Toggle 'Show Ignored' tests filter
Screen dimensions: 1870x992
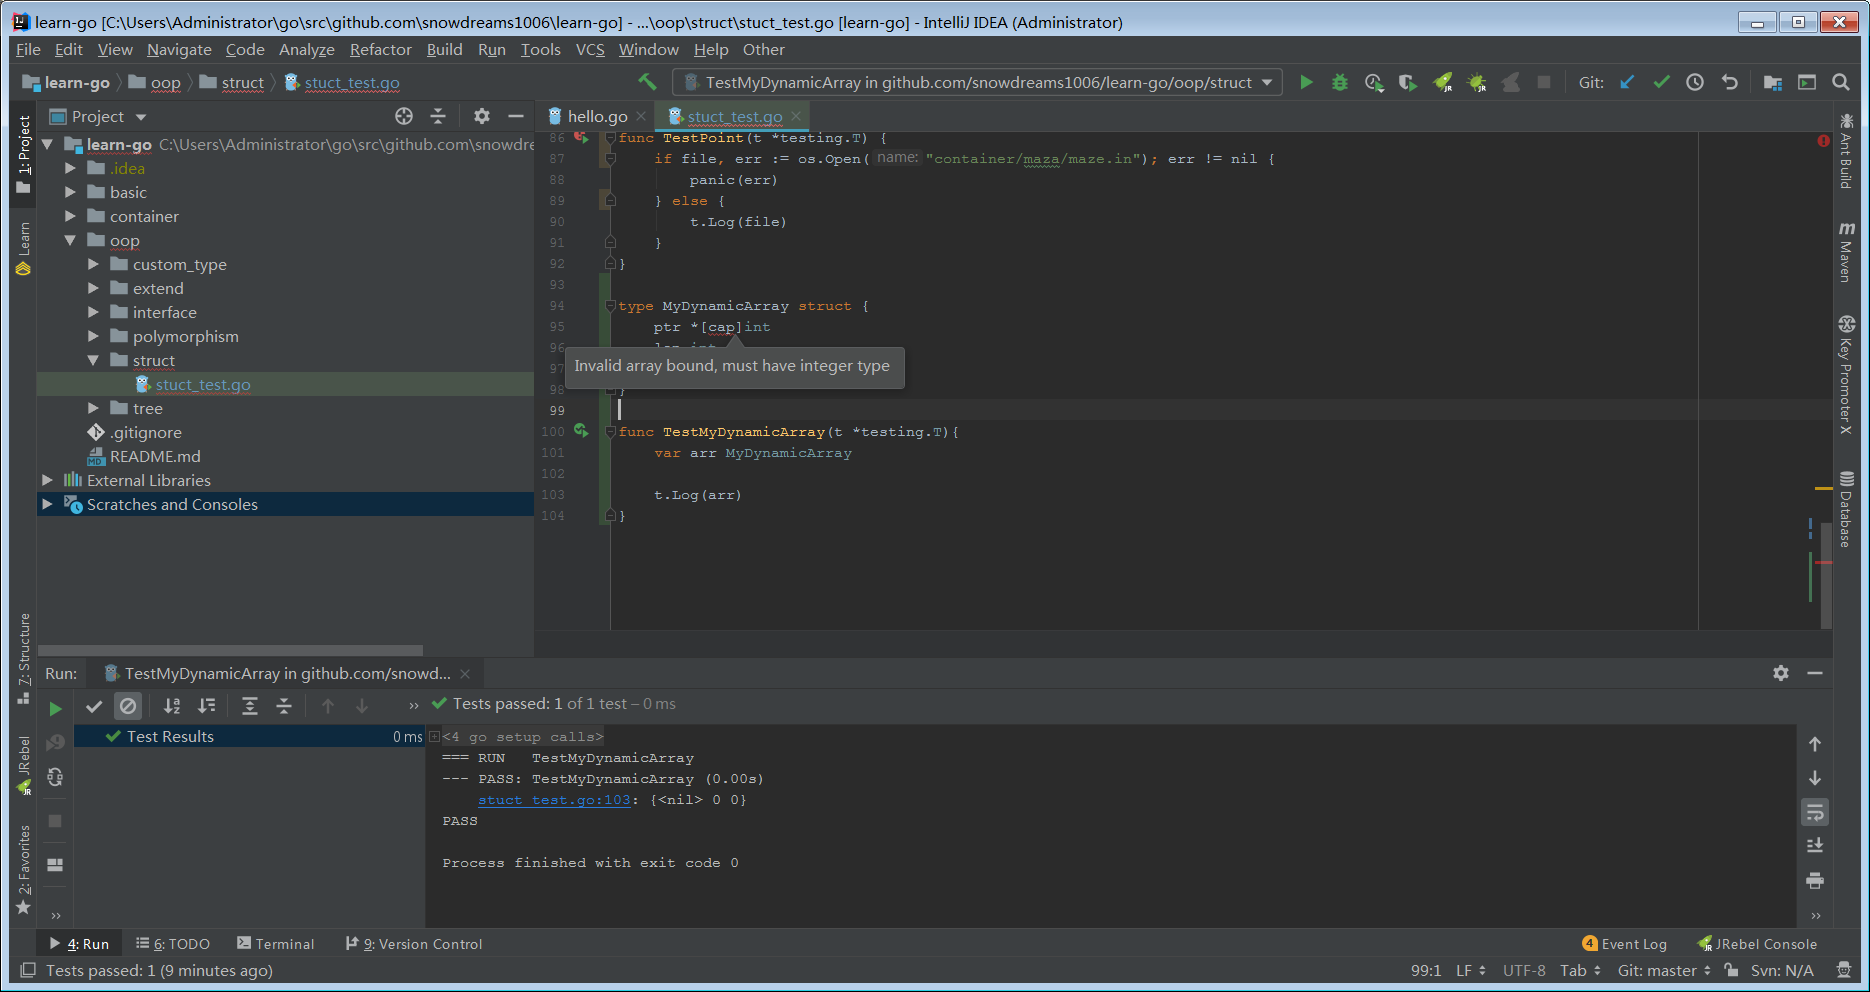point(128,706)
